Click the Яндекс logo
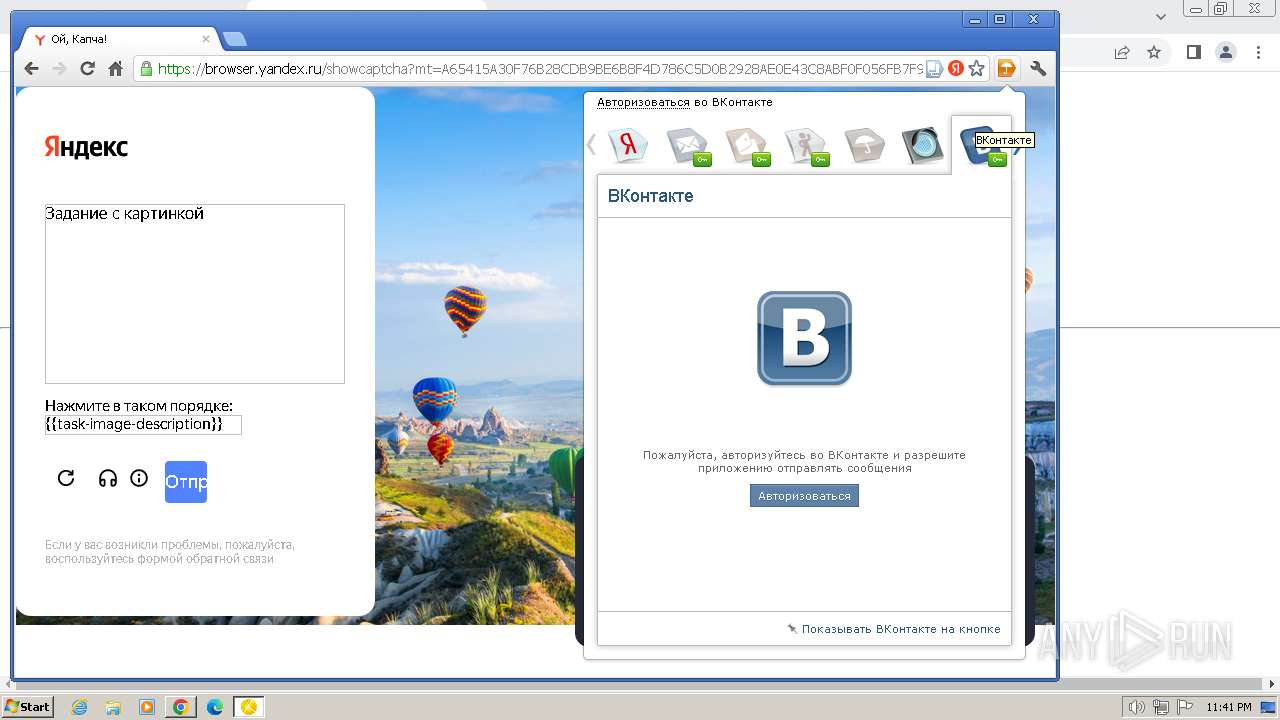 [x=86, y=147]
